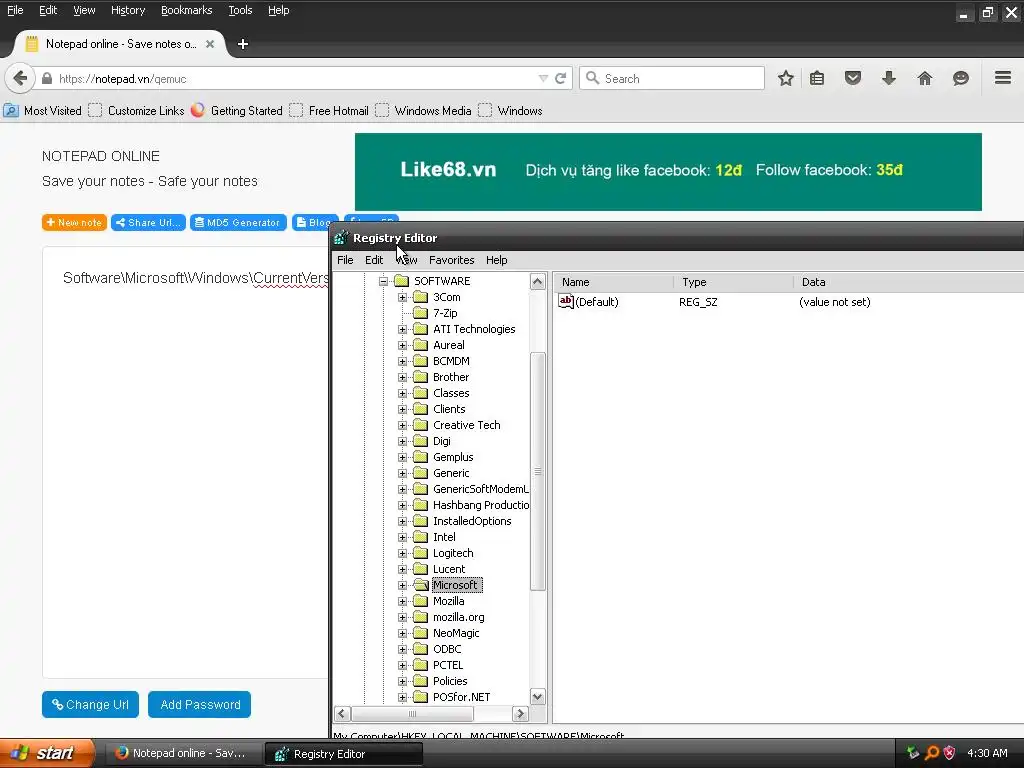
Task: Open Free Hotmail bookmark
Action: [x=329, y=110]
